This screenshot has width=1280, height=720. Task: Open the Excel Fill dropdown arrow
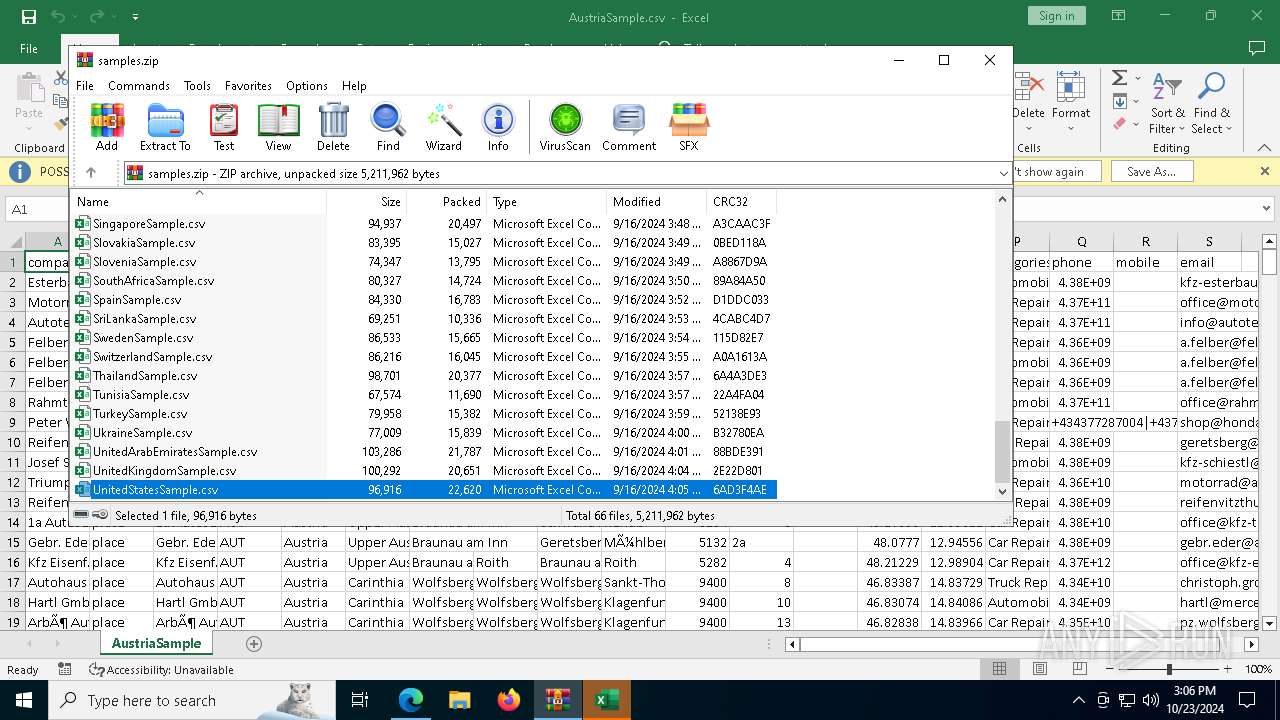[x=1138, y=101]
